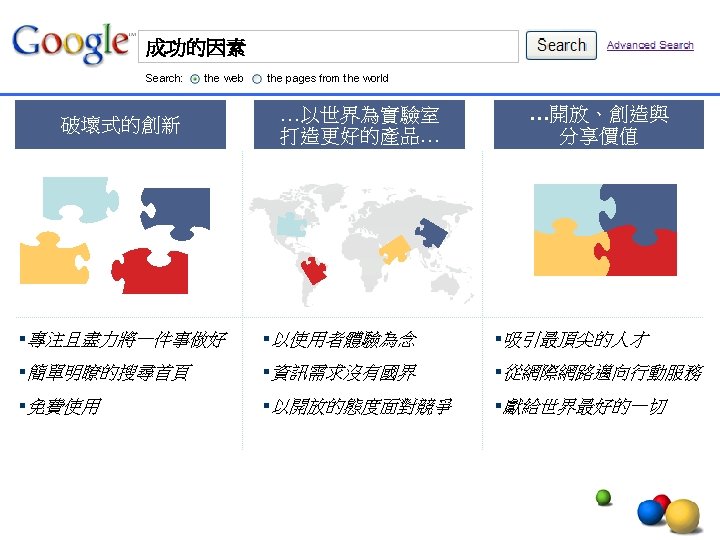Click the yellow piece on India map area
Image resolution: width=720 pixels, height=540 pixels.
[394, 249]
